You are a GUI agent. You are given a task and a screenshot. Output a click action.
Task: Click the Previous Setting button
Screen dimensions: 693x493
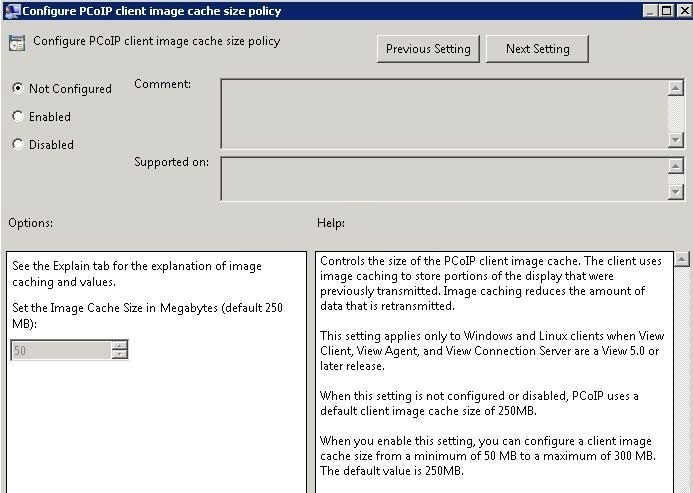pyautogui.click(x=428, y=49)
